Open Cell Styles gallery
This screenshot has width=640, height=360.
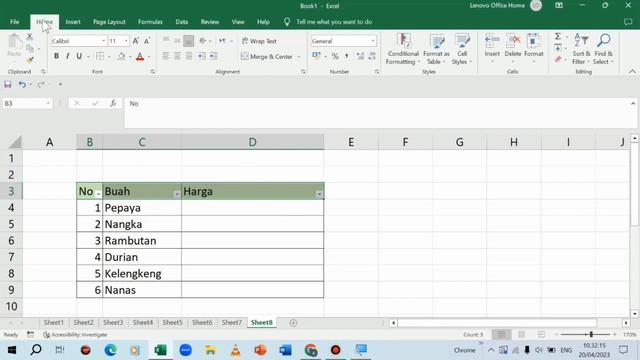[x=462, y=49]
